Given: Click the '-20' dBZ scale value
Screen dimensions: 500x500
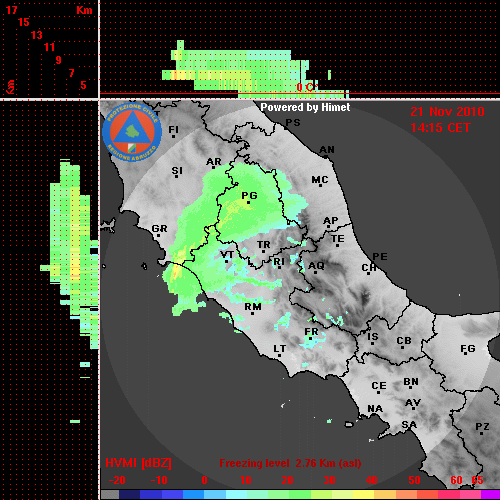Looking at the screenshot, I should point(117,480).
